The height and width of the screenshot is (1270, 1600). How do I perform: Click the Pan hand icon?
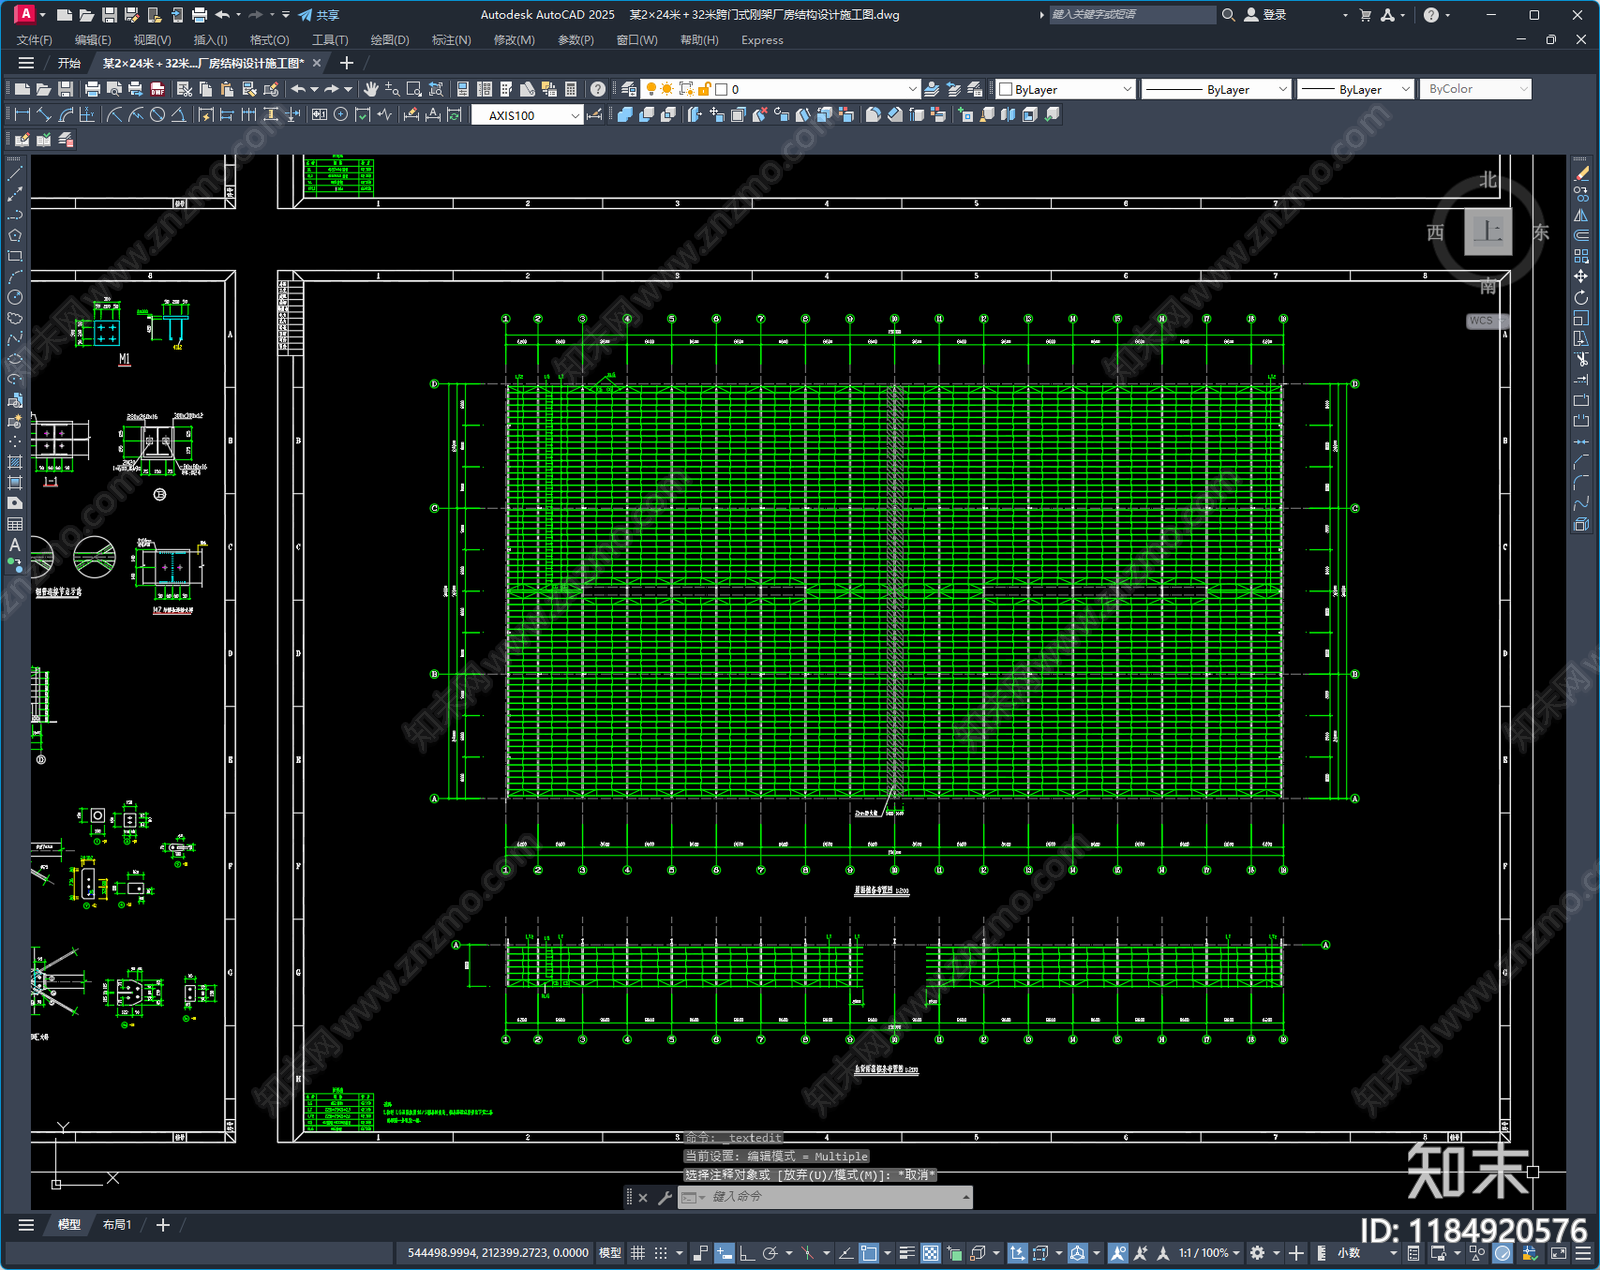click(x=371, y=89)
